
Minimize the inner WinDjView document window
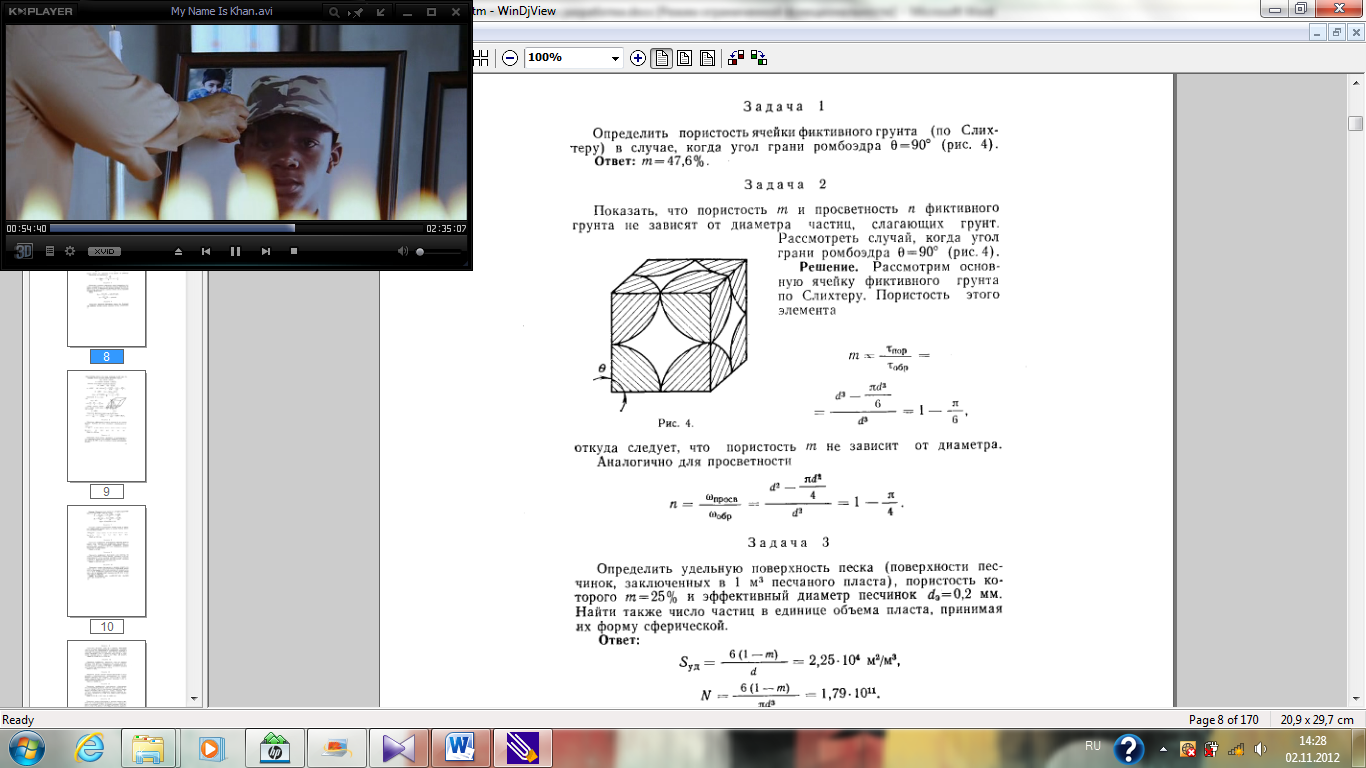click(1319, 32)
